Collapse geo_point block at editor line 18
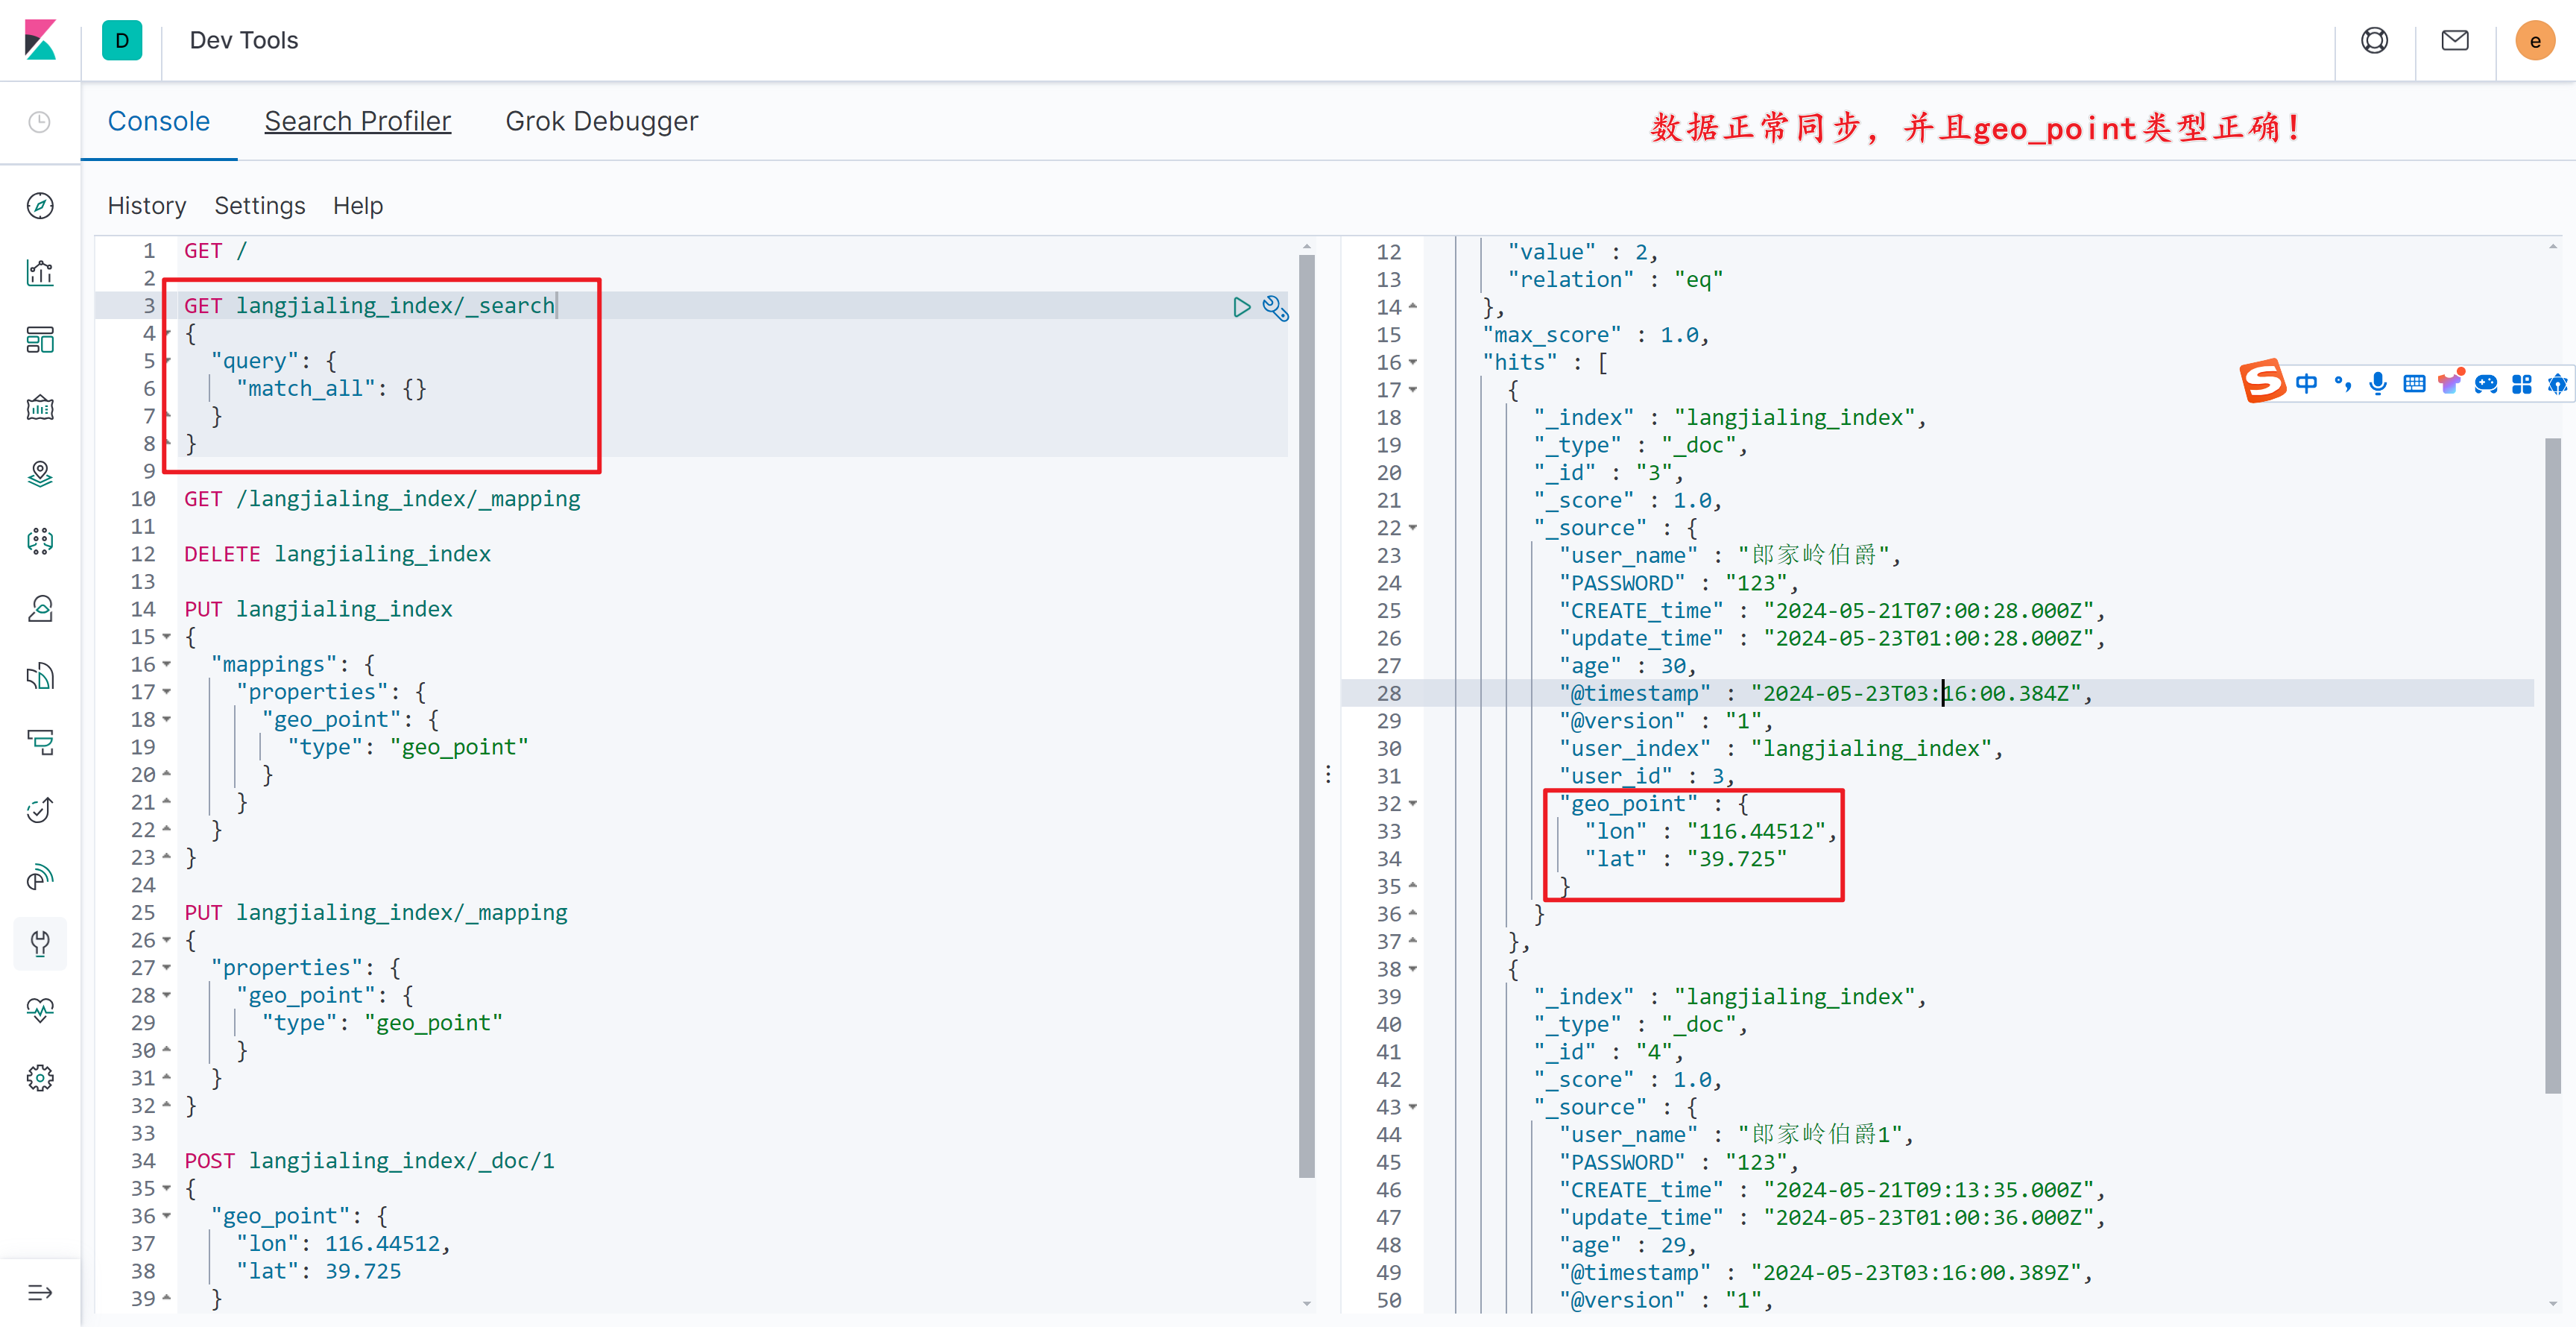The image size is (2576, 1327). pyautogui.click(x=167, y=720)
